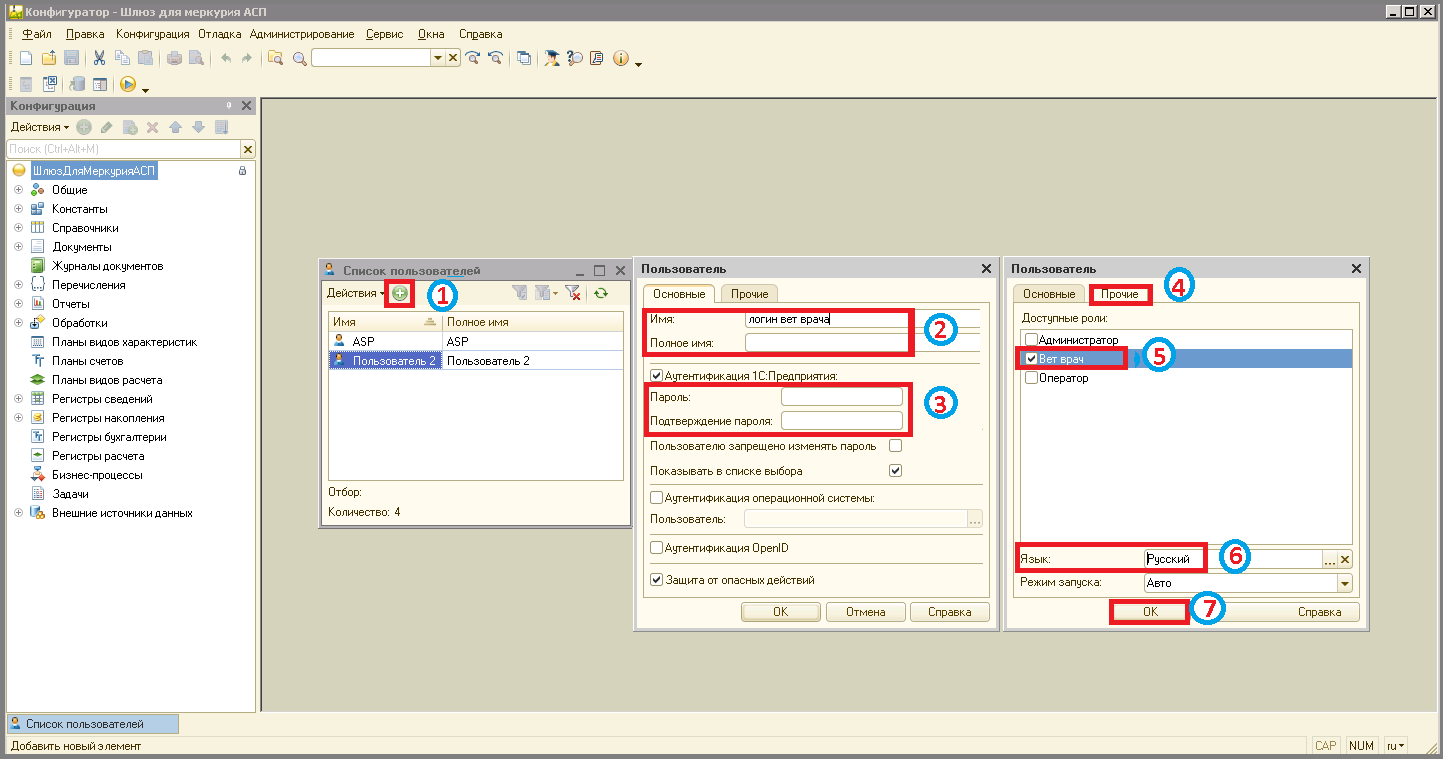Open Режим запуска dropdown list
This screenshot has width=1443, height=759.
(x=1344, y=583)
